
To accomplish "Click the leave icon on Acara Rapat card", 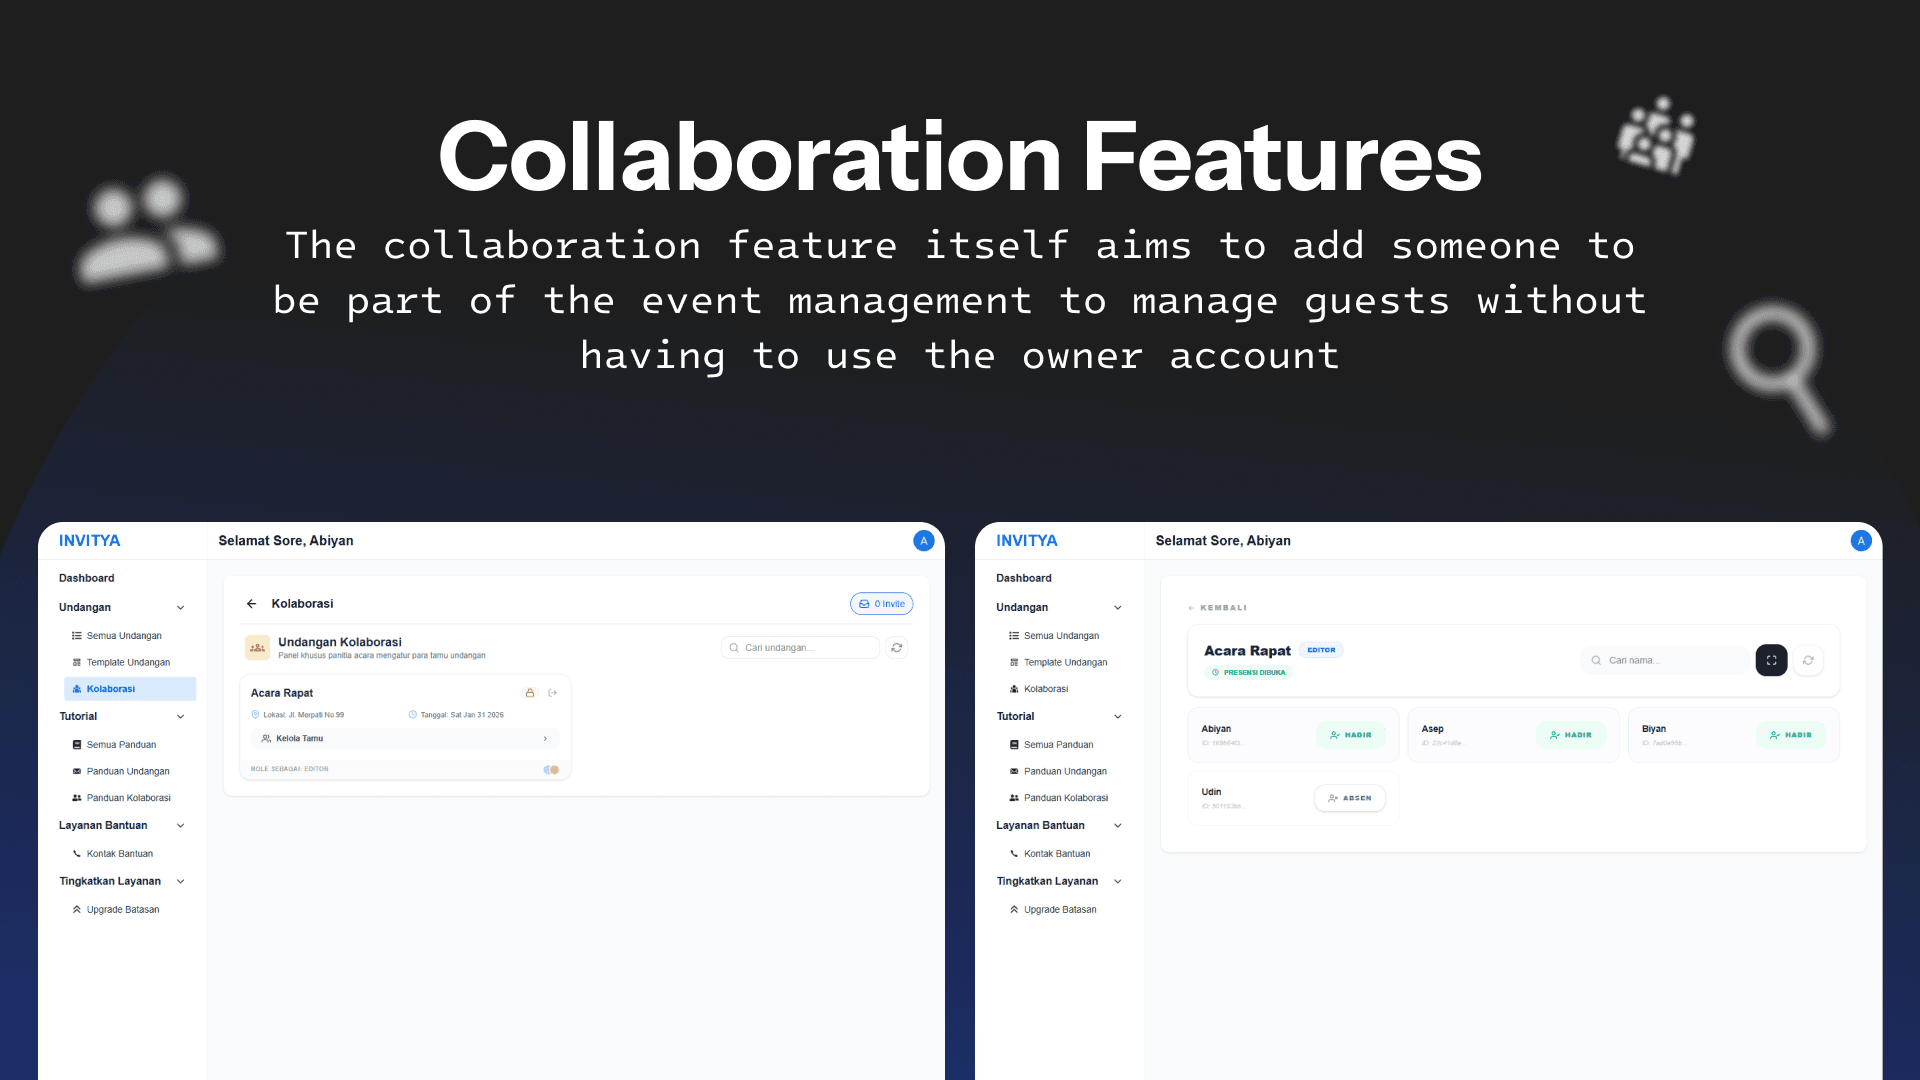I will pos(553,693).
